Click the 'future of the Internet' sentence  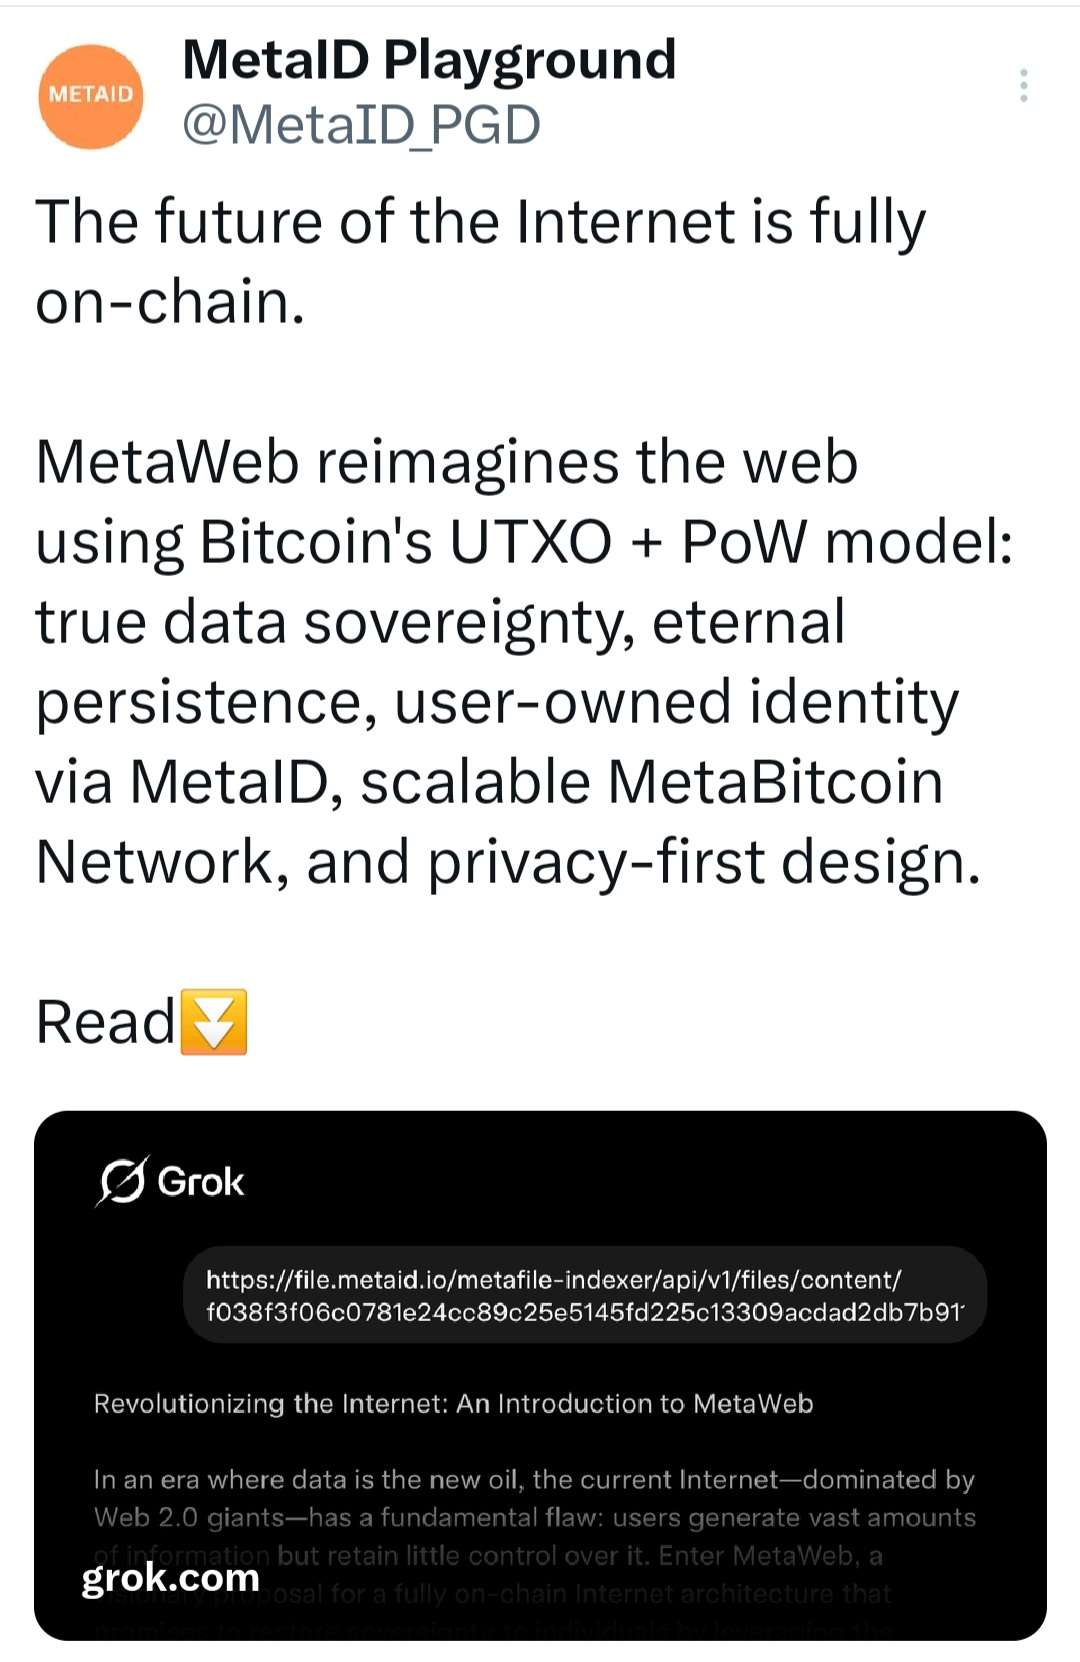coord(480,221)
